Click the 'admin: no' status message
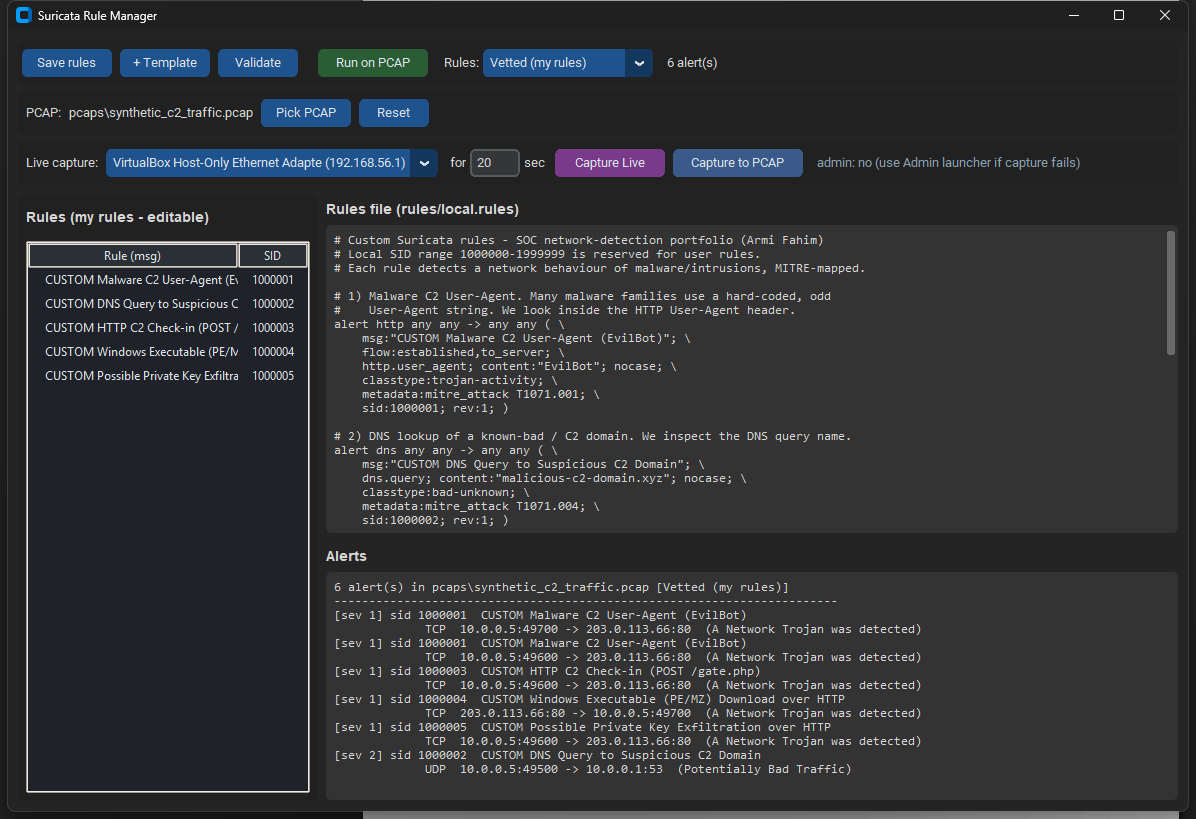Screen dimensions: 1196x819 coord(948,163)
